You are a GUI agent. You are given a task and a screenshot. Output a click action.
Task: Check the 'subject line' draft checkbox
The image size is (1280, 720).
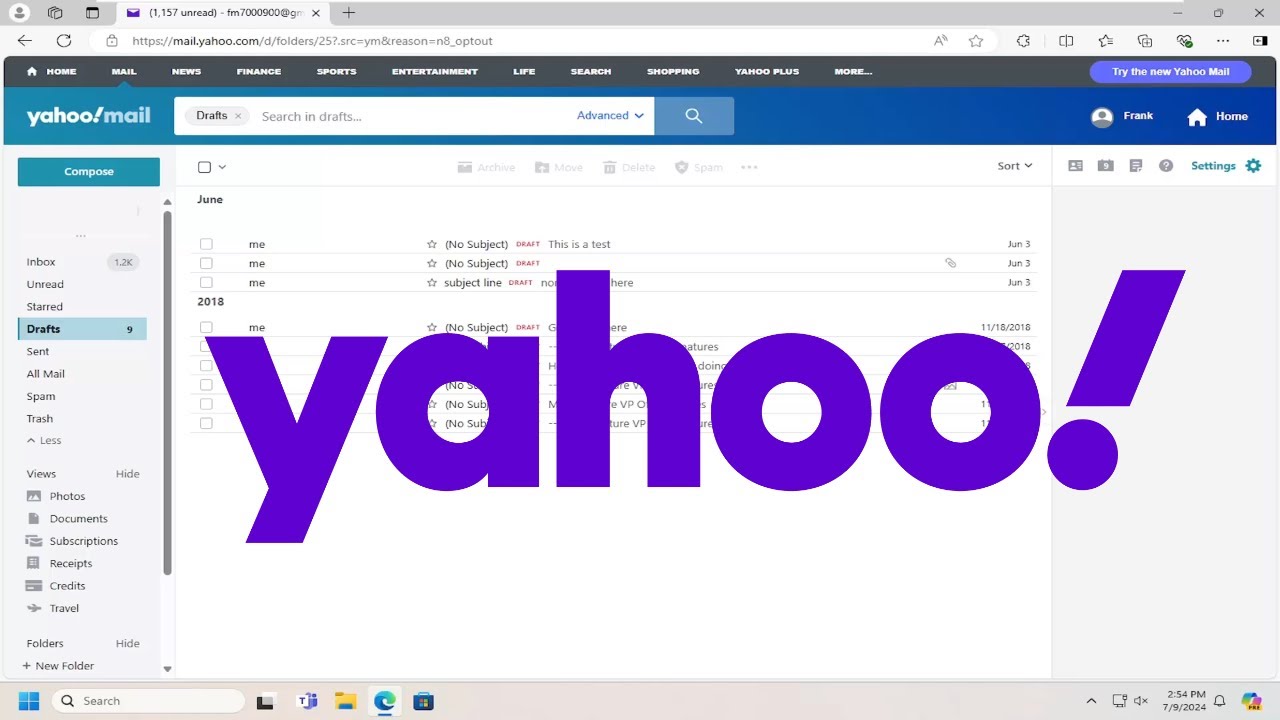[206, 283]
